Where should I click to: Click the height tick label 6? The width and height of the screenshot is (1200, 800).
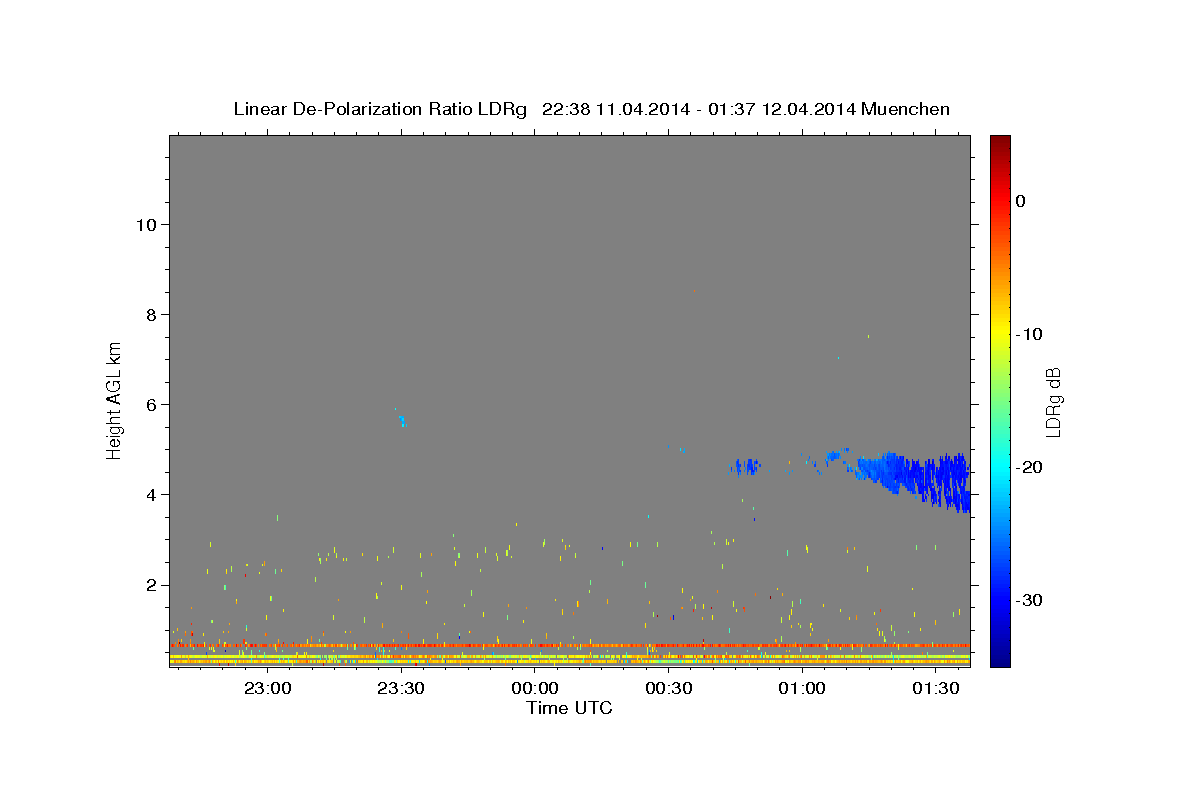tap(150, 404)
